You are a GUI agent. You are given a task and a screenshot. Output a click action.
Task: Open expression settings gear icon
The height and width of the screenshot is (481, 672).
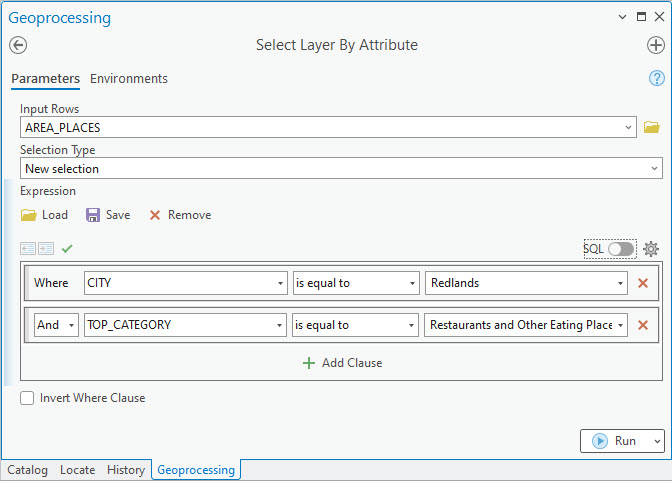point(651,249)
